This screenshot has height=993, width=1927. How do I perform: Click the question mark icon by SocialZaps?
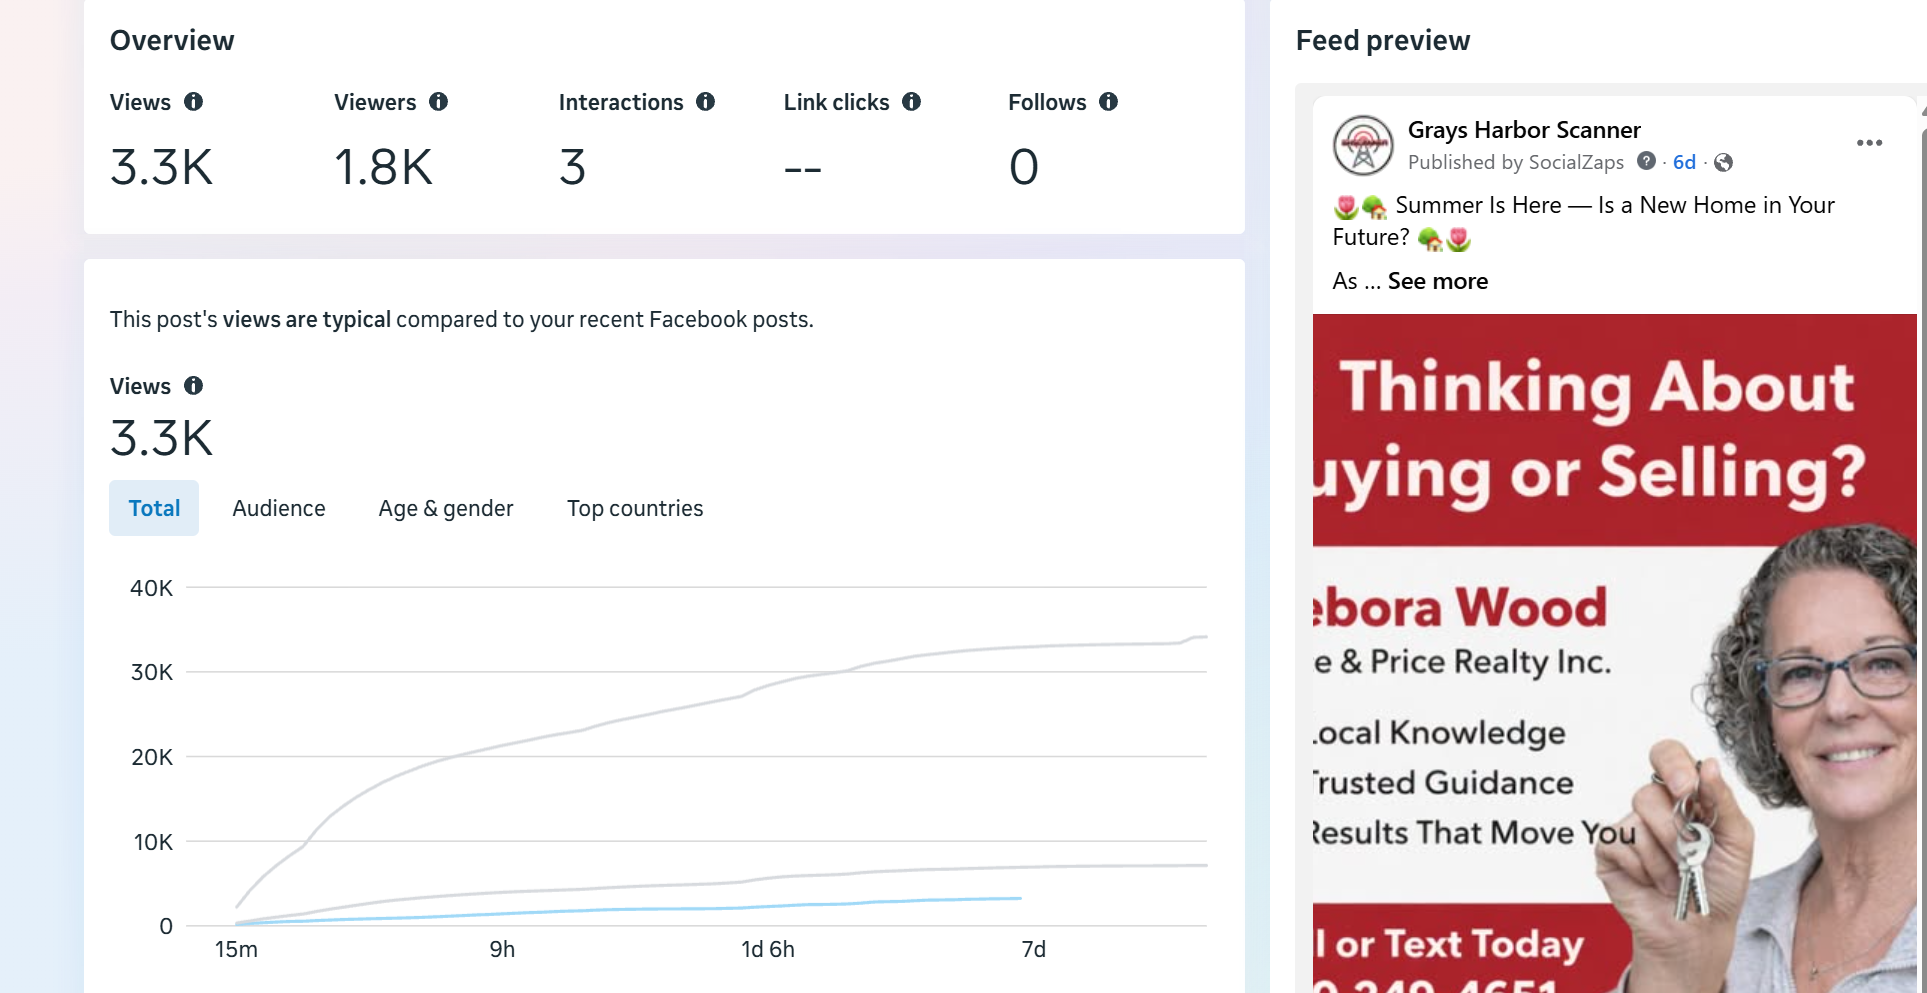[1646, 161]
